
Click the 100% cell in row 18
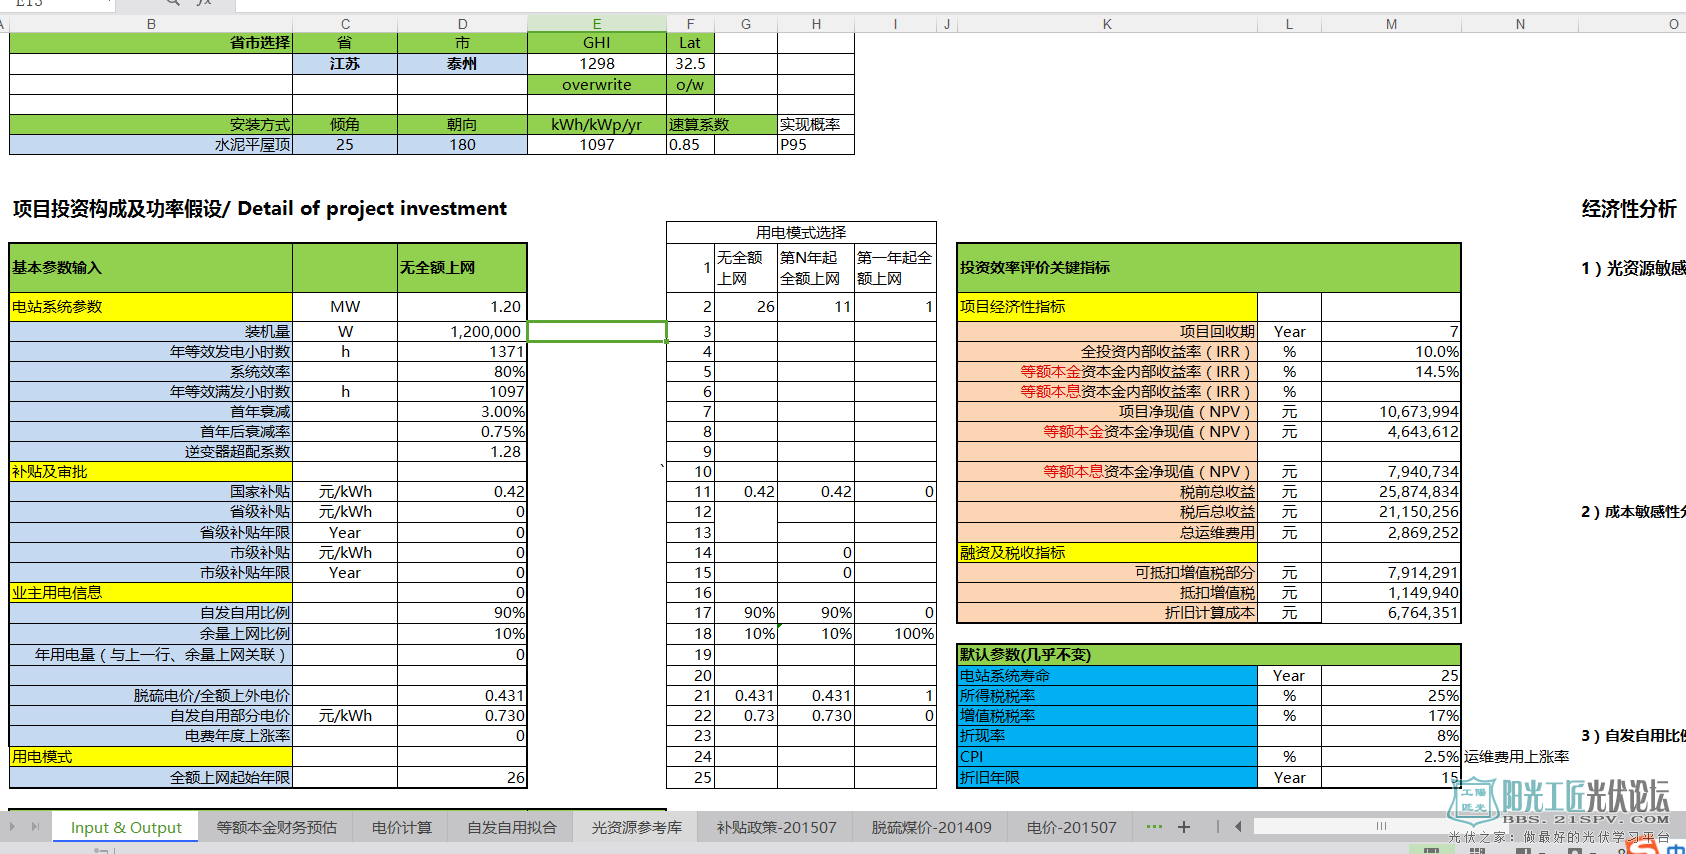pyautogui.click(x=895, y=634)
